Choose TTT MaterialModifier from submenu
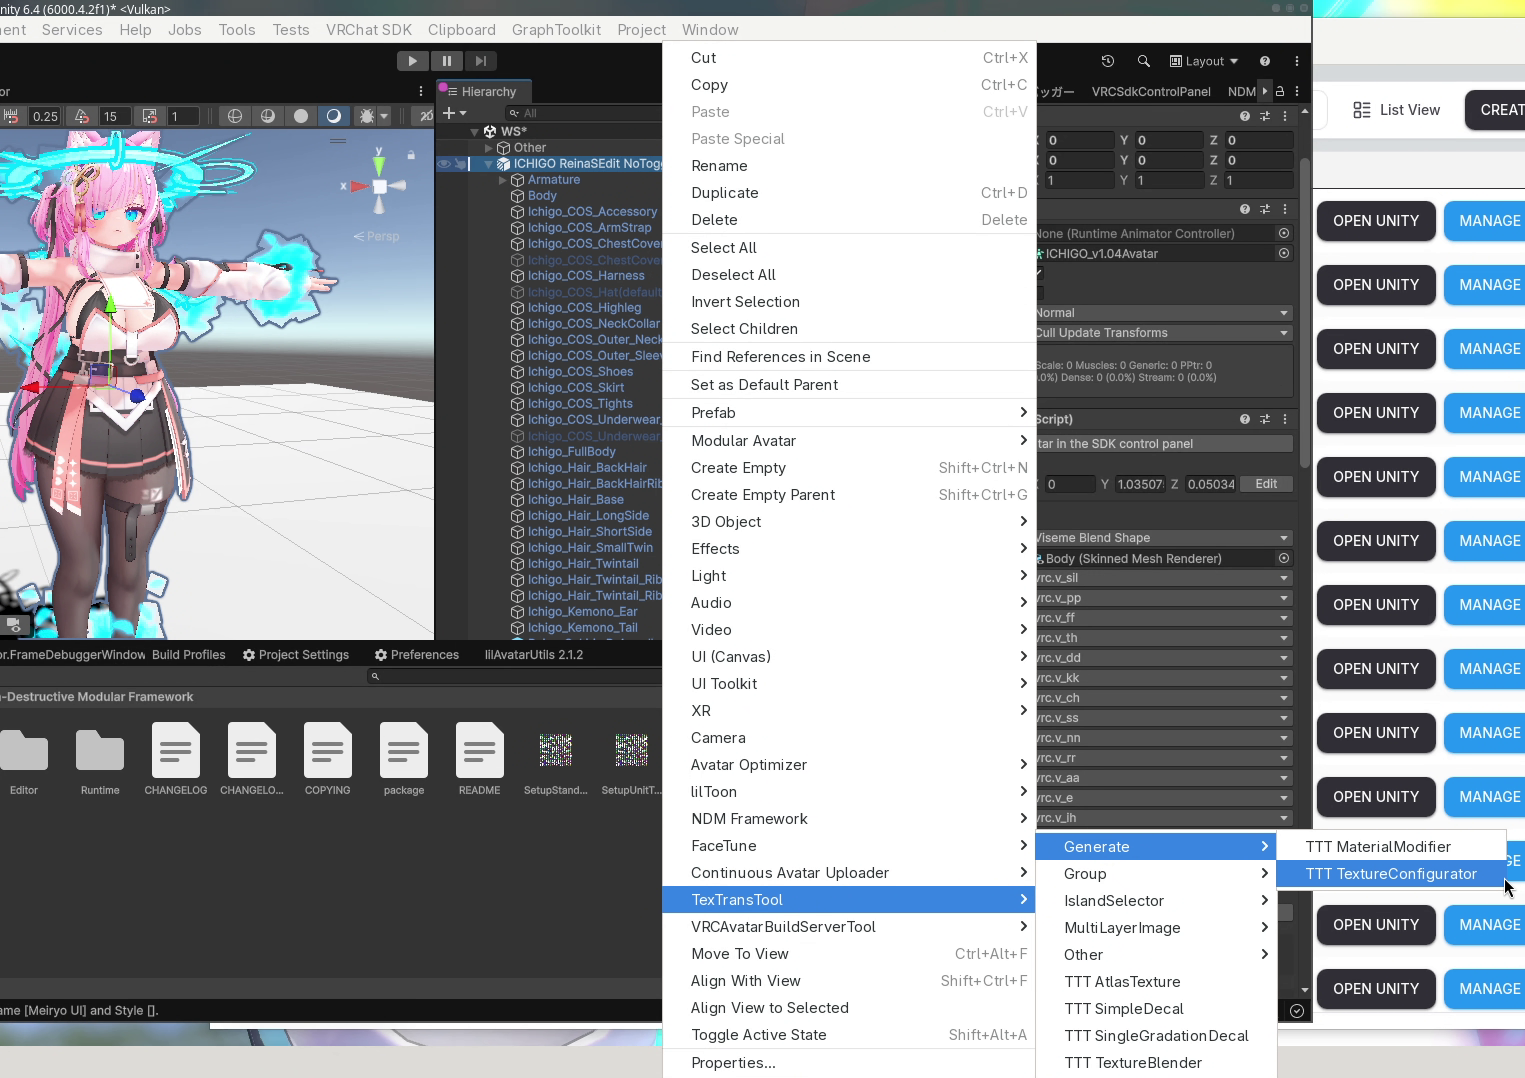The image size is (1525, 1078). click(1391, 847)
